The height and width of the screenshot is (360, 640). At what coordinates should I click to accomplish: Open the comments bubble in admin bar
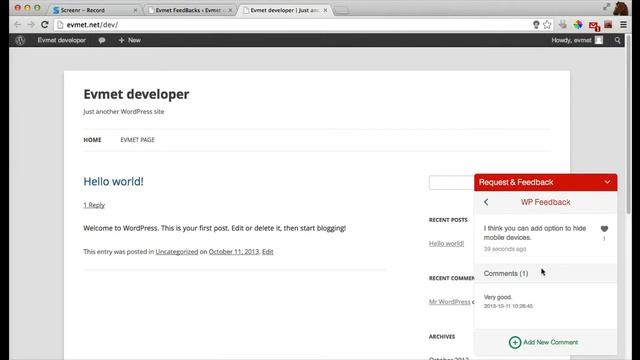tap(102, 40)
